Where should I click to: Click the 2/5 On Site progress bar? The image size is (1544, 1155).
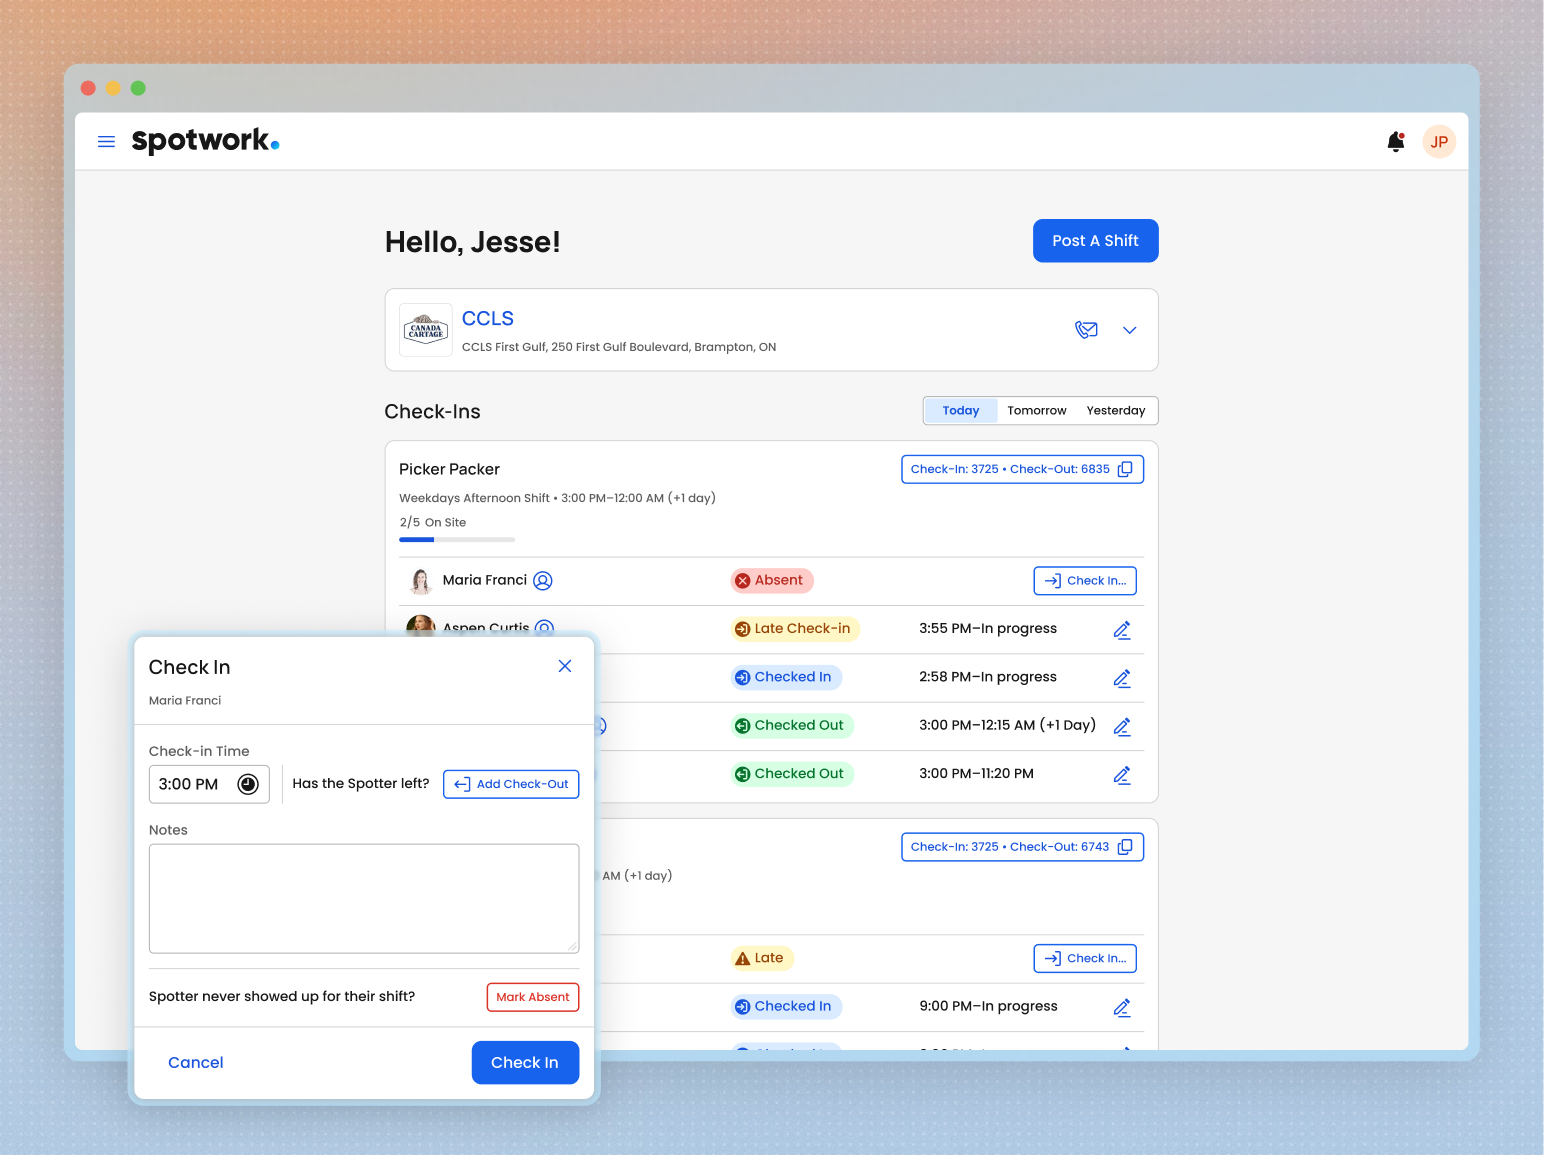coord(457,539)
